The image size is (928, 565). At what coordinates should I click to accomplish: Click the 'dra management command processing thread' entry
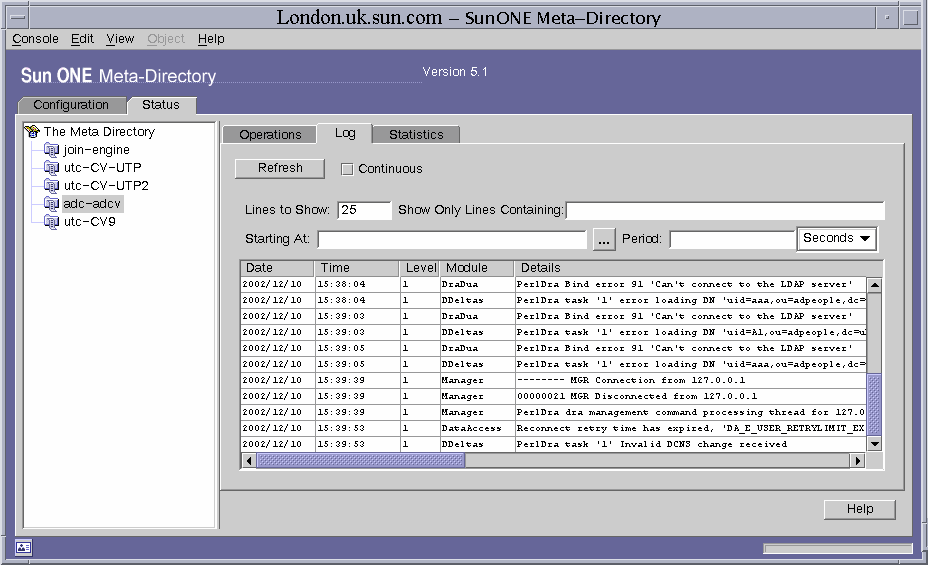click(691, 412)
